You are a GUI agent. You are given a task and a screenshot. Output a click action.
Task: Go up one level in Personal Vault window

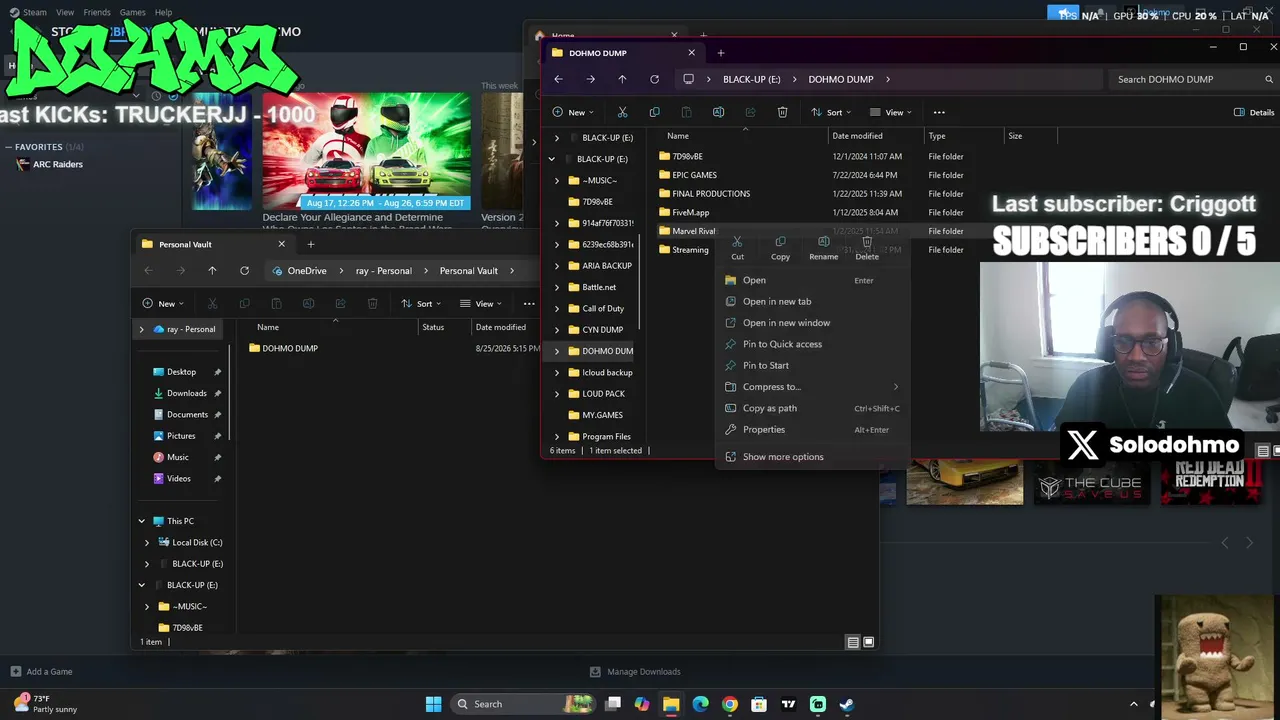click(212, 270)
